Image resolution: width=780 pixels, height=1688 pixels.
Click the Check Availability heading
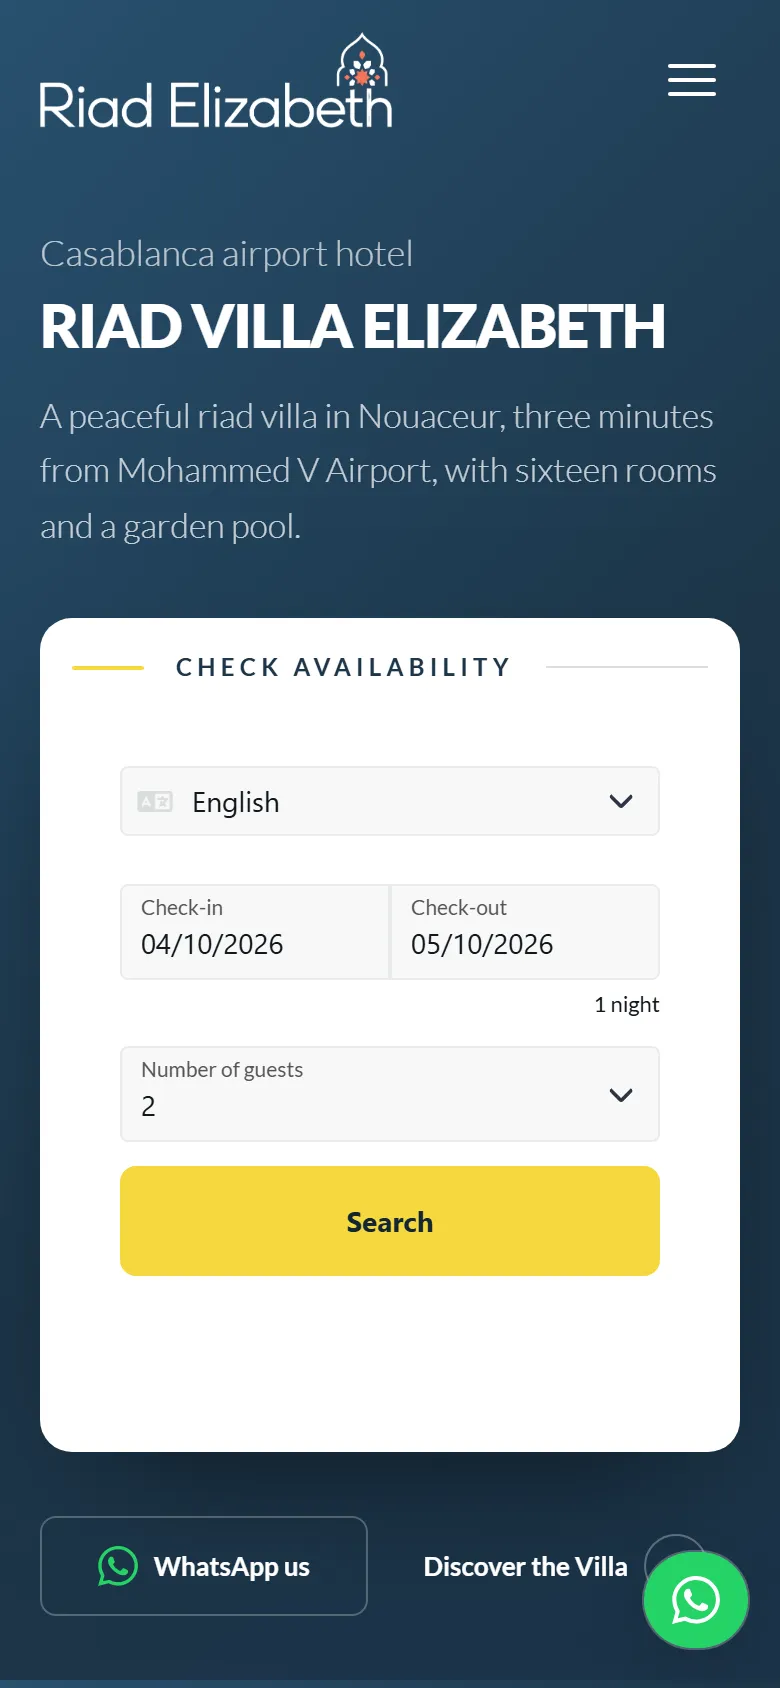pyautogui.click(x=343, y=667)
